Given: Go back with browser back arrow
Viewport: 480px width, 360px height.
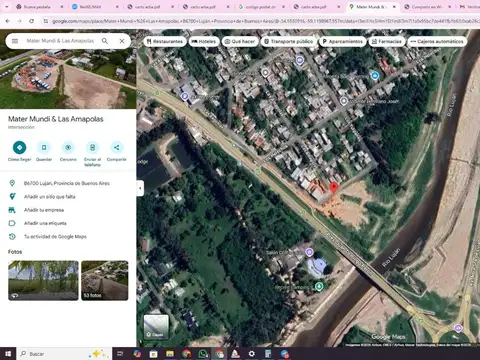Looking at the screenshot, I should [7, 21].
